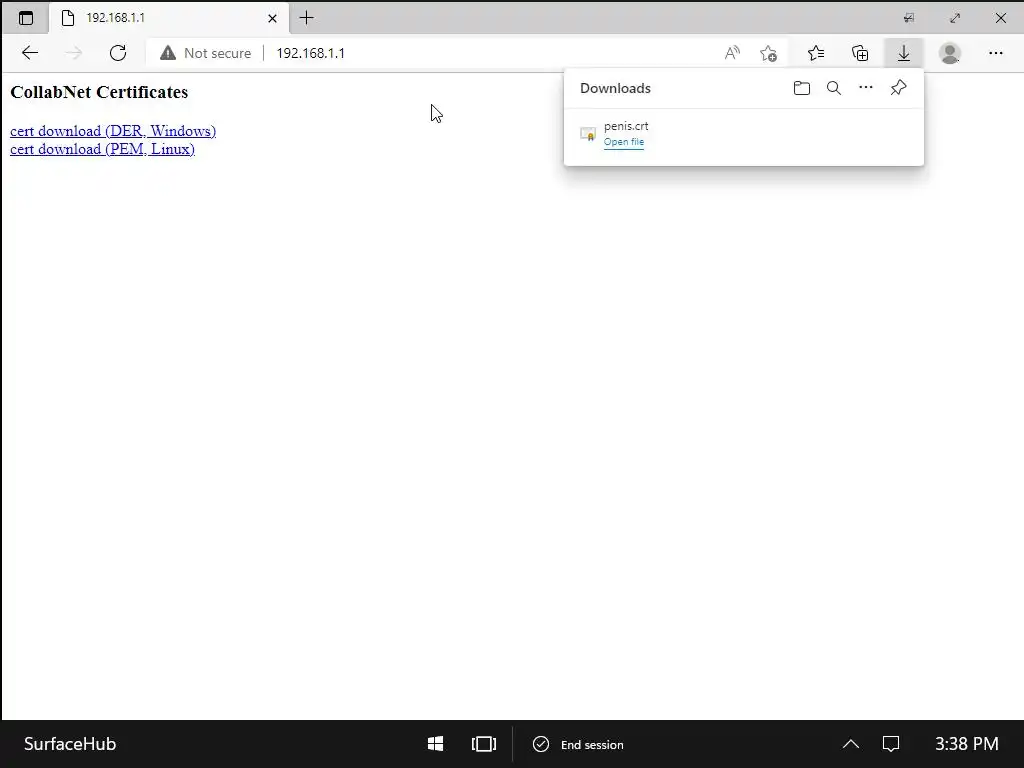Viewport: 1024px width, 768px height.
Task: Open the tab actions menu icon
Action: coord(25,18)
